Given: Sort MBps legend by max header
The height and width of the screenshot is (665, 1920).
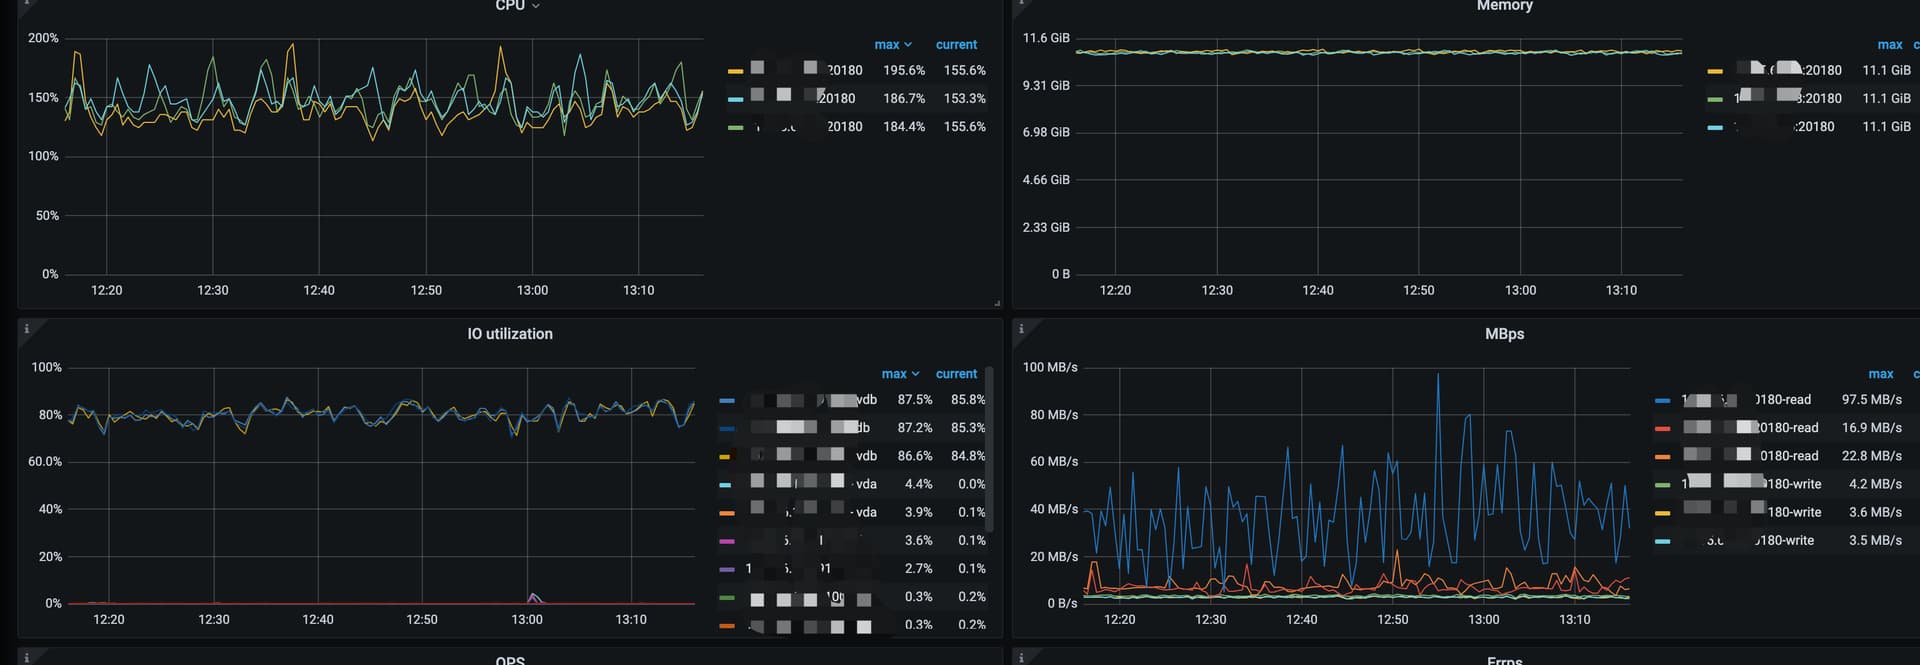Looking at the screenshot, I should click(x=1880, y=374).
